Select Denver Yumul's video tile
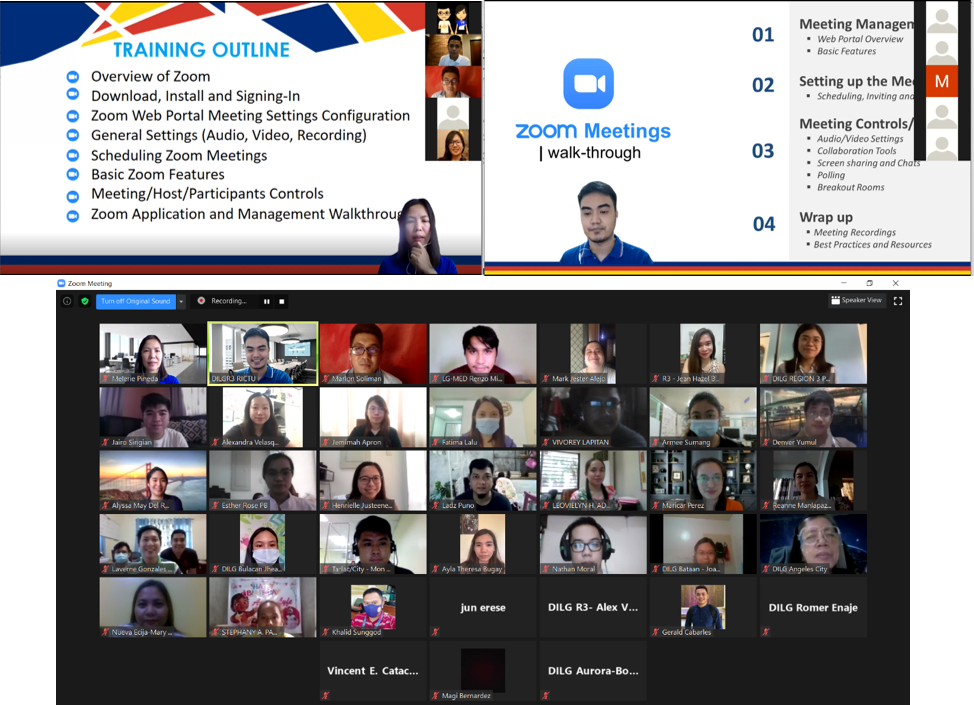Viewport: 974px width, 705px height. pyautogui.click(x=813, y=417)
